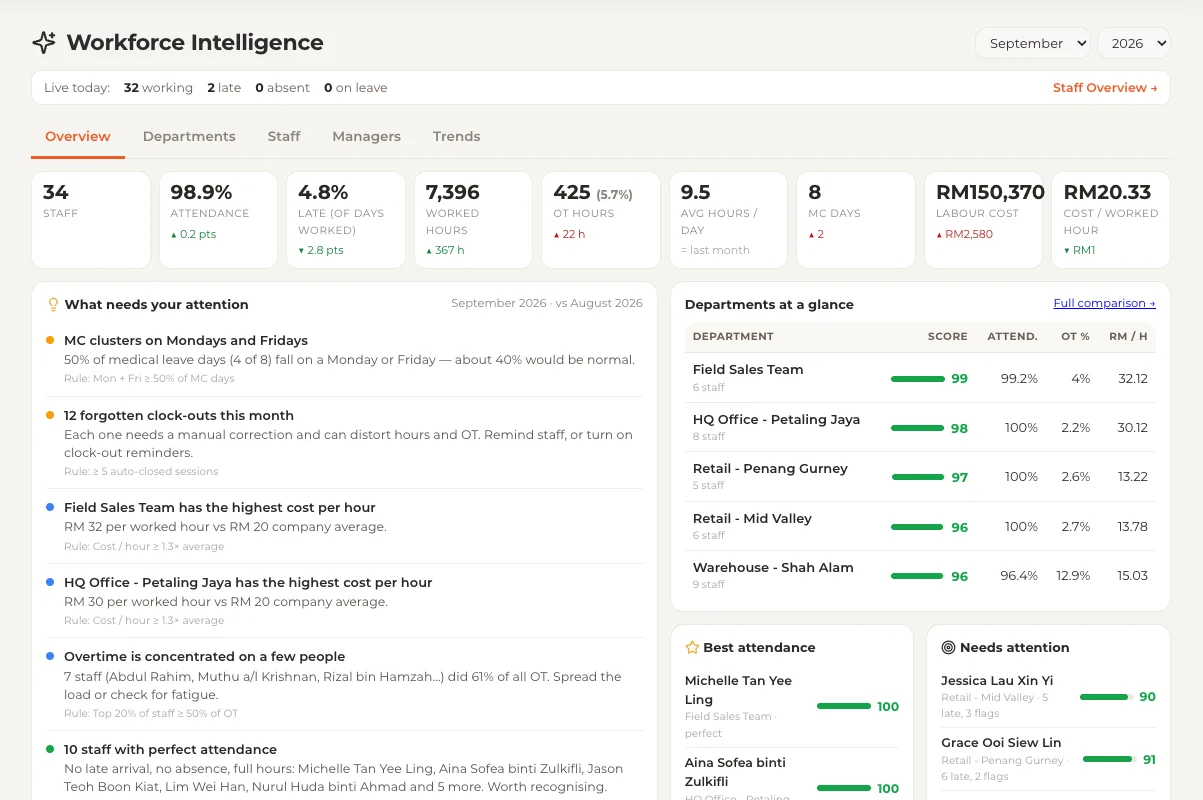Click the '0 on leave' live count

click(x=355, y=88)
